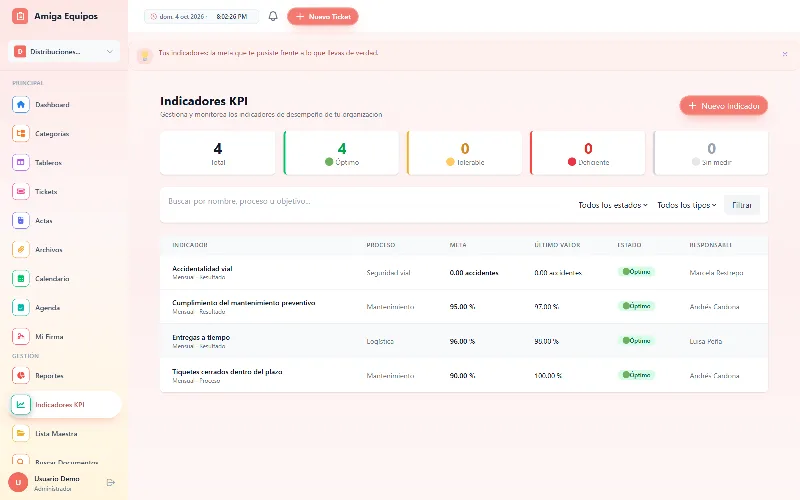The height and width of the screenshot is (500, 800).
Task: Open Lista Maestra in sidebar
Action: click(x=64, y=434)
